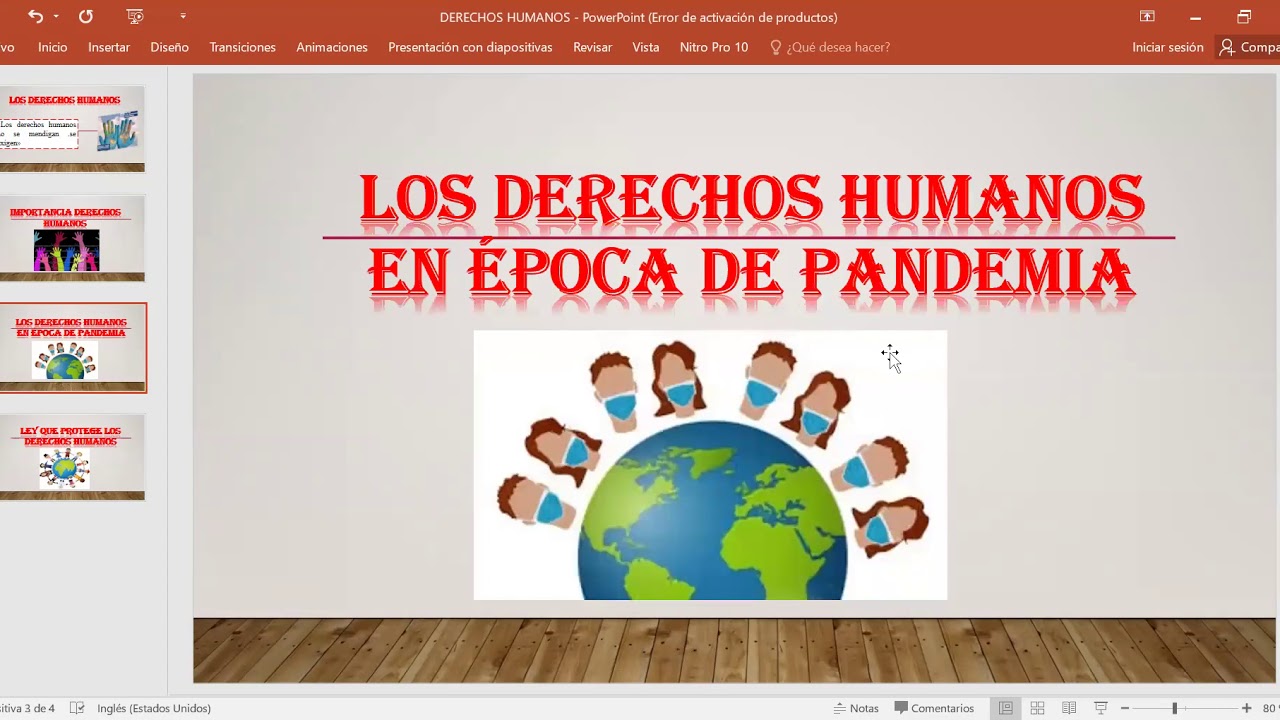Select IMPORTANCIA DERECHOS HUMANOS slide thumbnail
Viewport: 1280px width, 720px height.
[72, 238]
